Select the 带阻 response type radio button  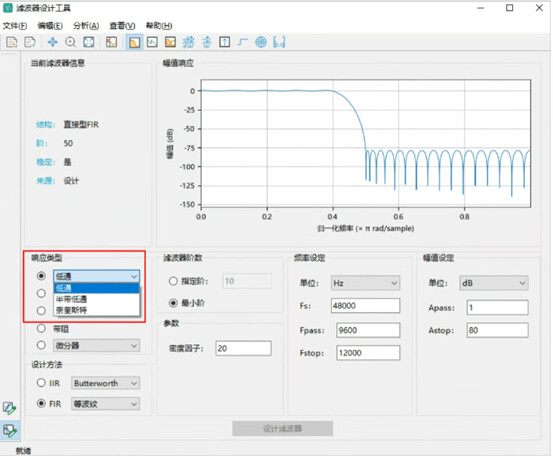tap(41, 329)
